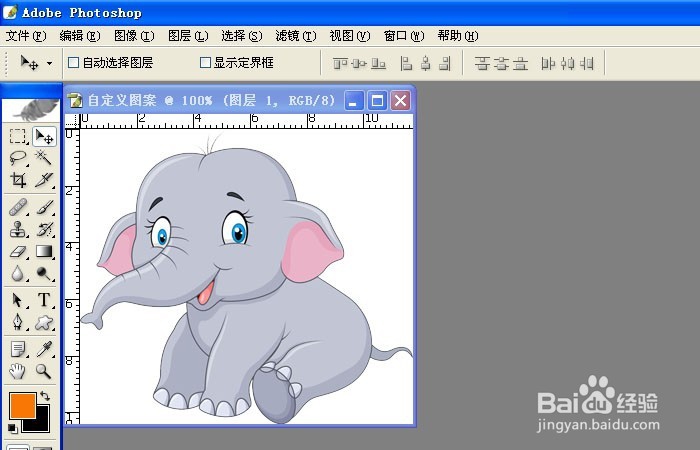Click the orange foreground color swatch
700x450 pixels.
pyautogui.click(x=22, y=405)
